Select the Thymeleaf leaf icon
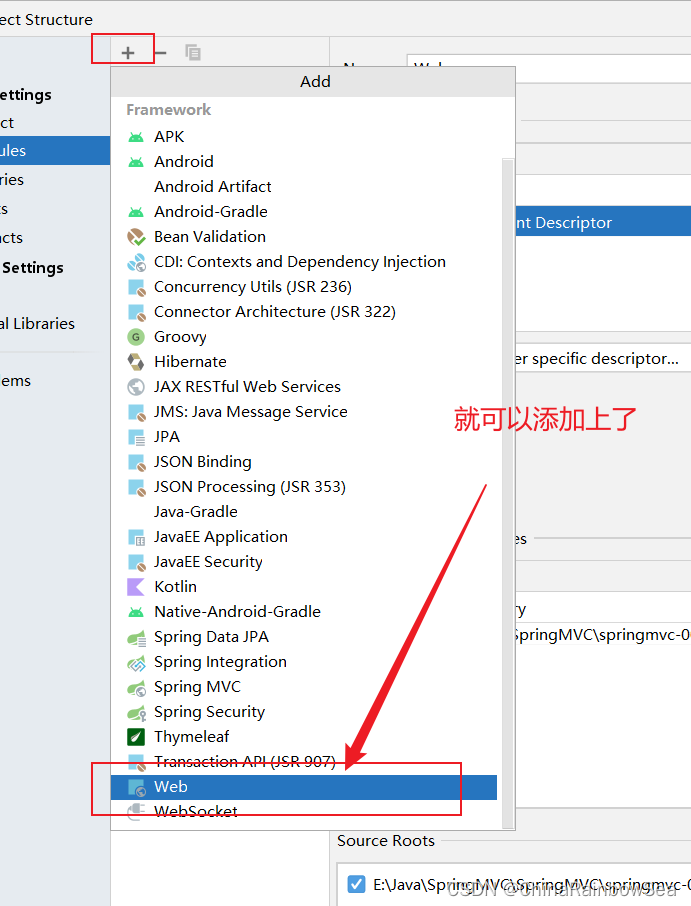691x906 pixels. (136, 737)
